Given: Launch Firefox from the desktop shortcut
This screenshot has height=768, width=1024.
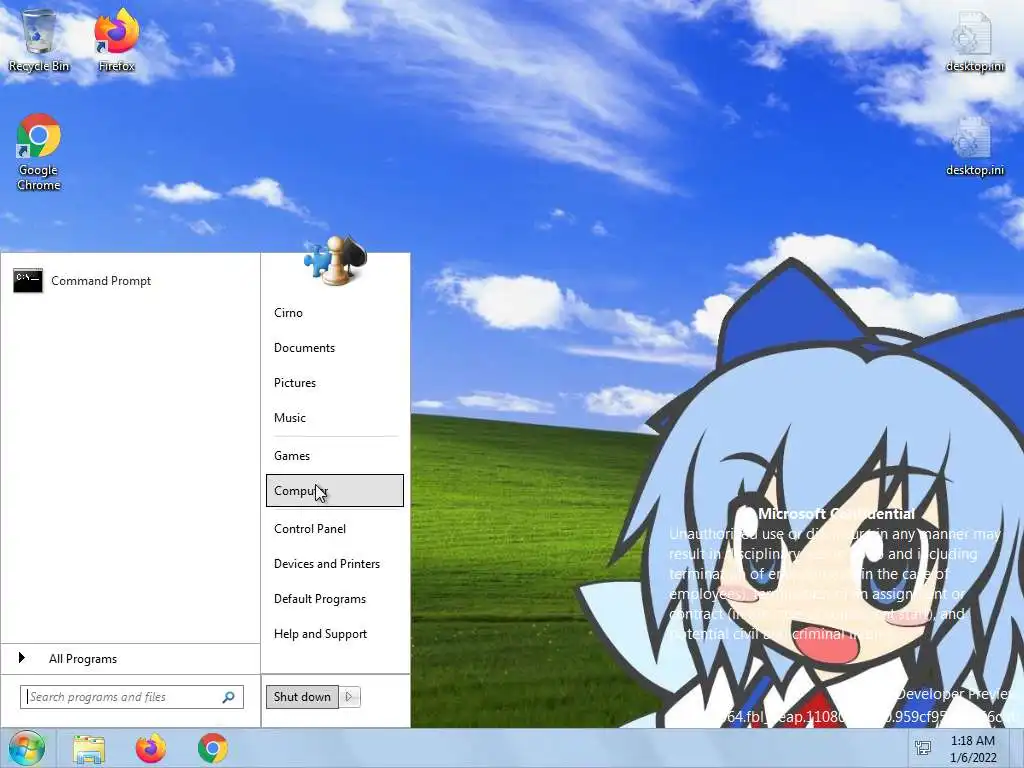Looking at the screenshot, I should pos(117,39).
